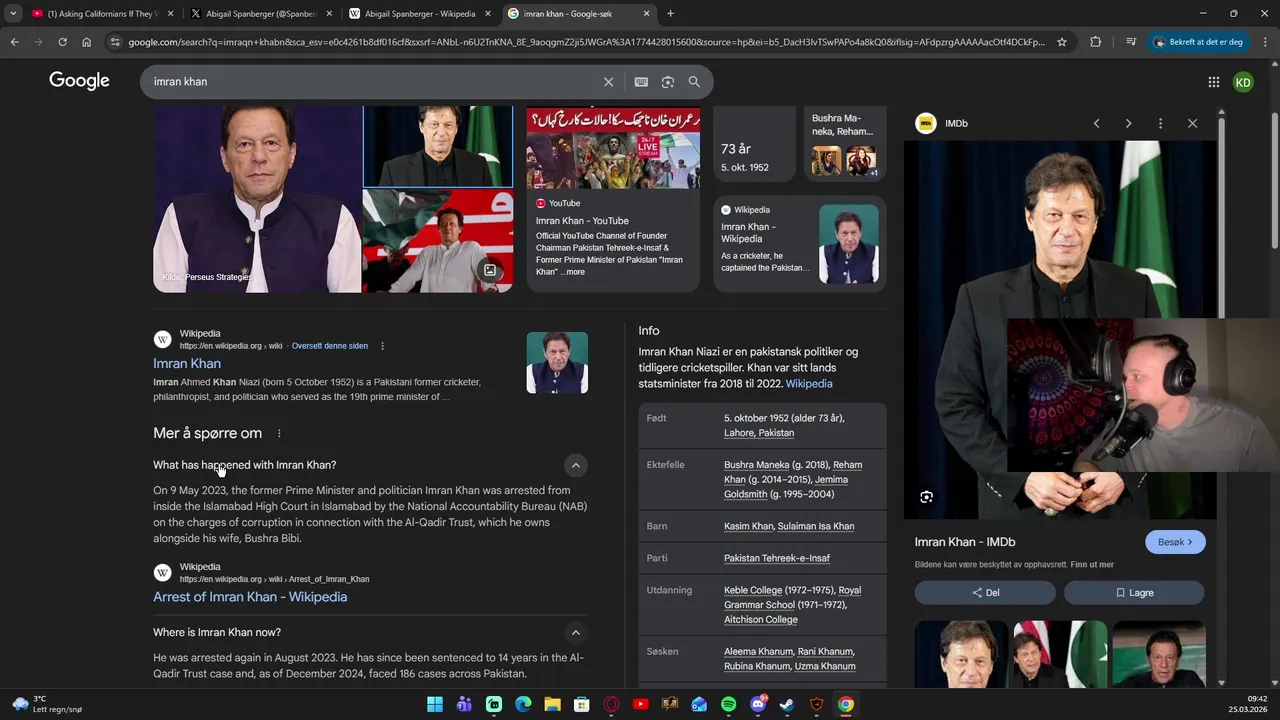
Task: Open the tab search dropdown arrow
Action: click(x=12, y=14)
